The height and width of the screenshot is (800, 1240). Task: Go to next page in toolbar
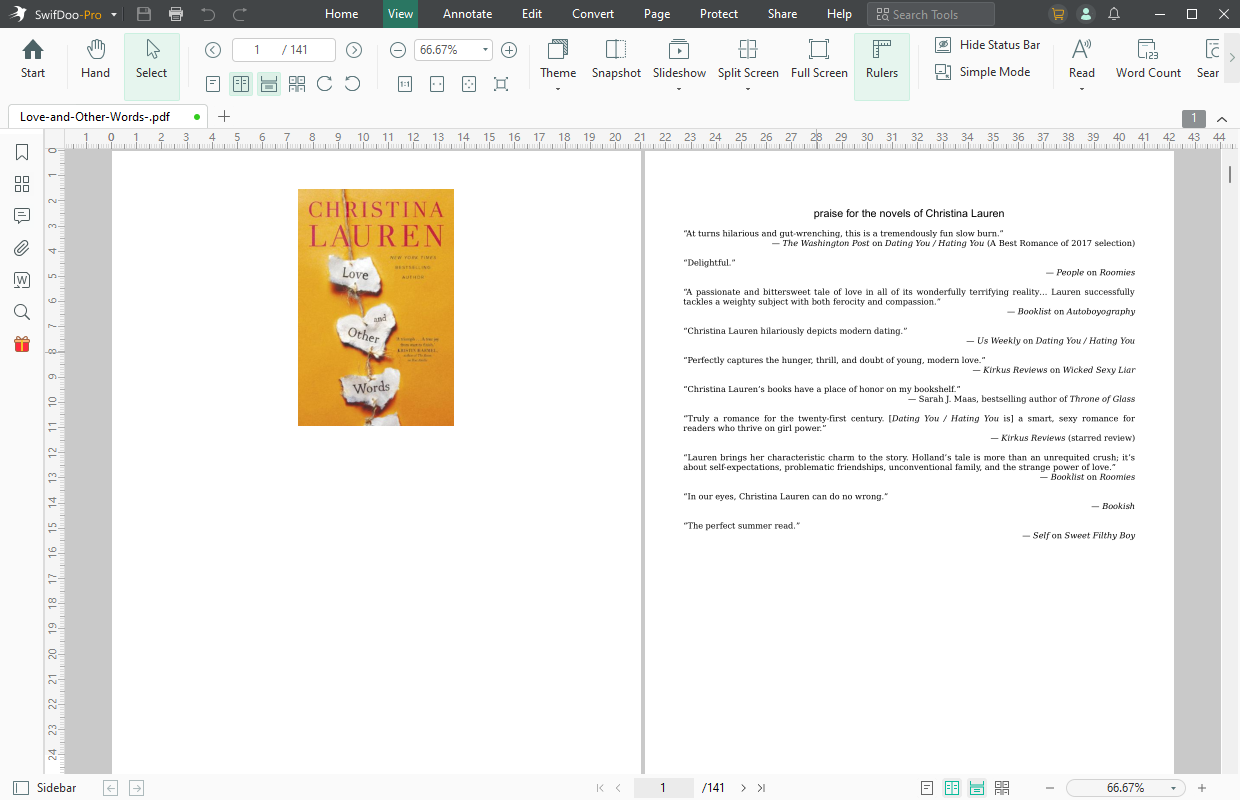354,50
